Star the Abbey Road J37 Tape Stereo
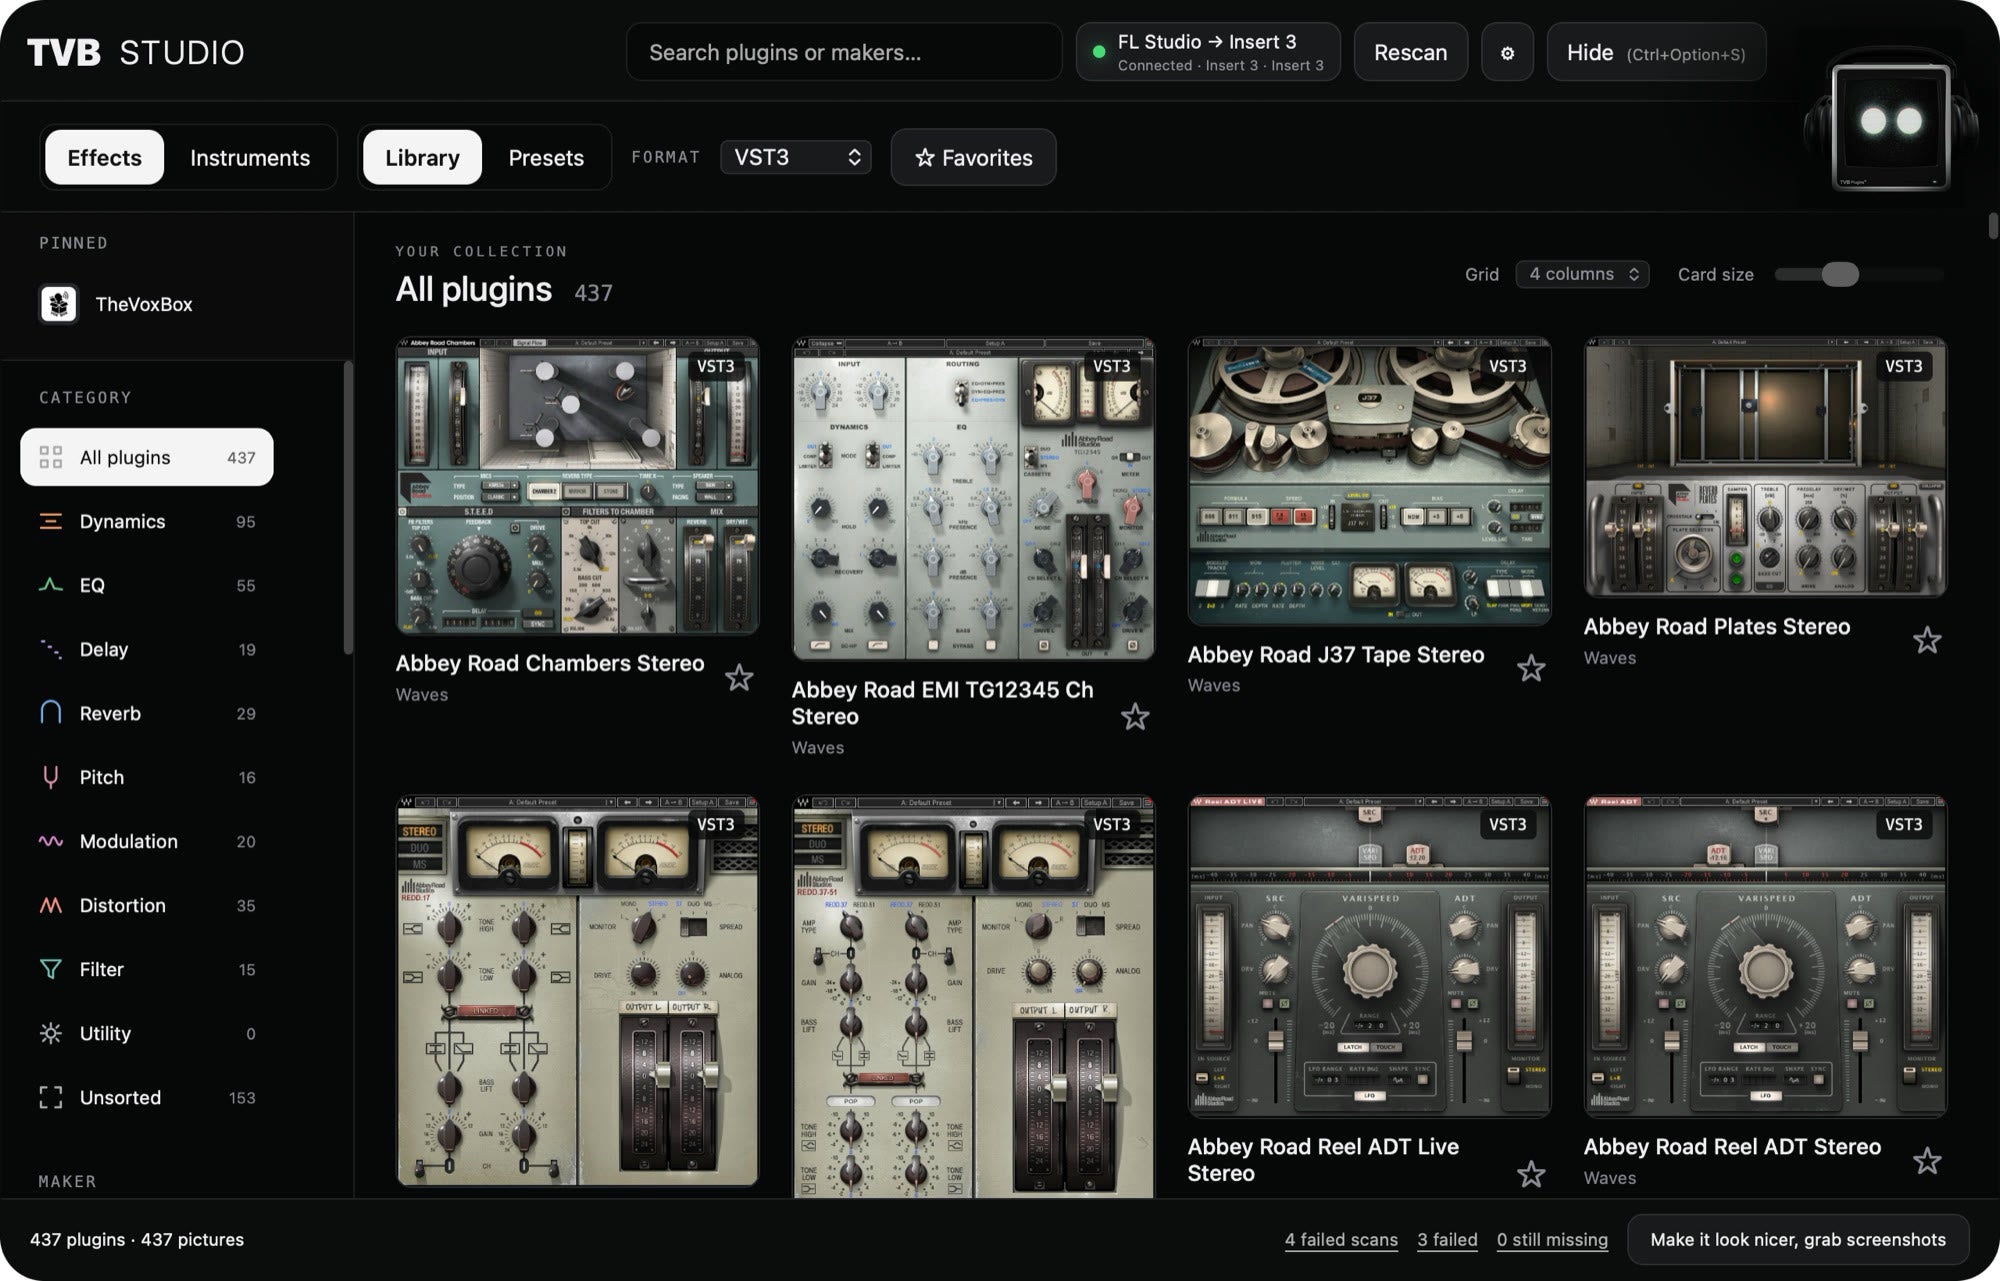The width and height of the screenshot is (2000, 1281). pyautogui.click(x=1531, y=668)
